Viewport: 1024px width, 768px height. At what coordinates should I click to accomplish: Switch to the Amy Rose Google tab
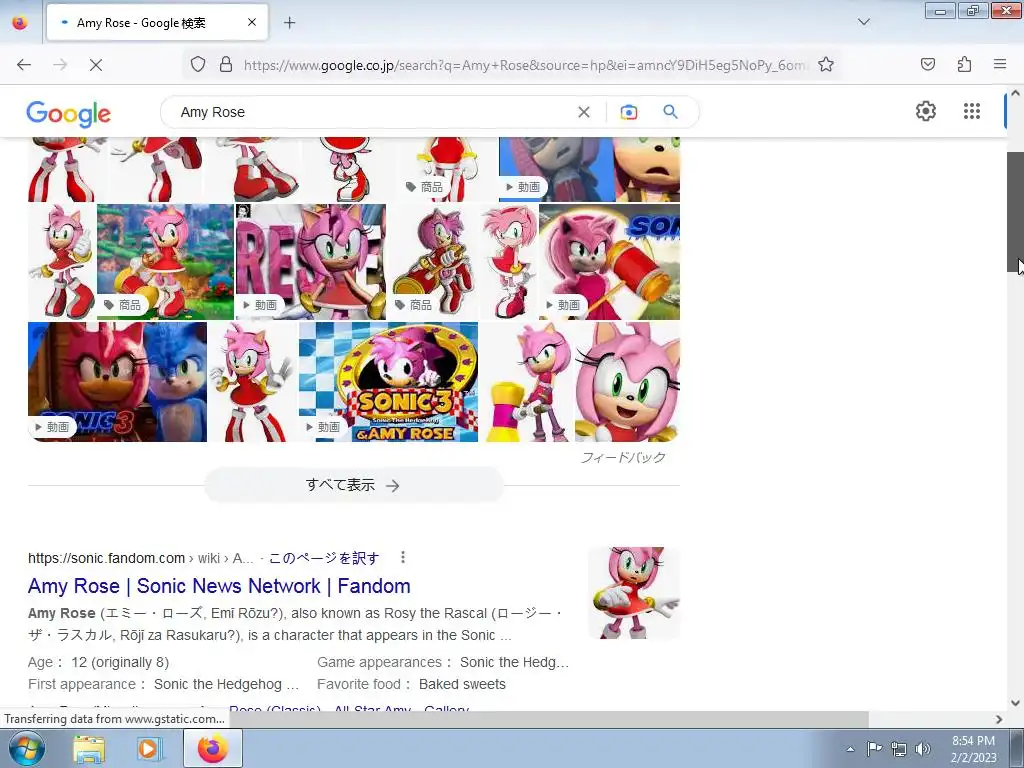tap(157, 23)
